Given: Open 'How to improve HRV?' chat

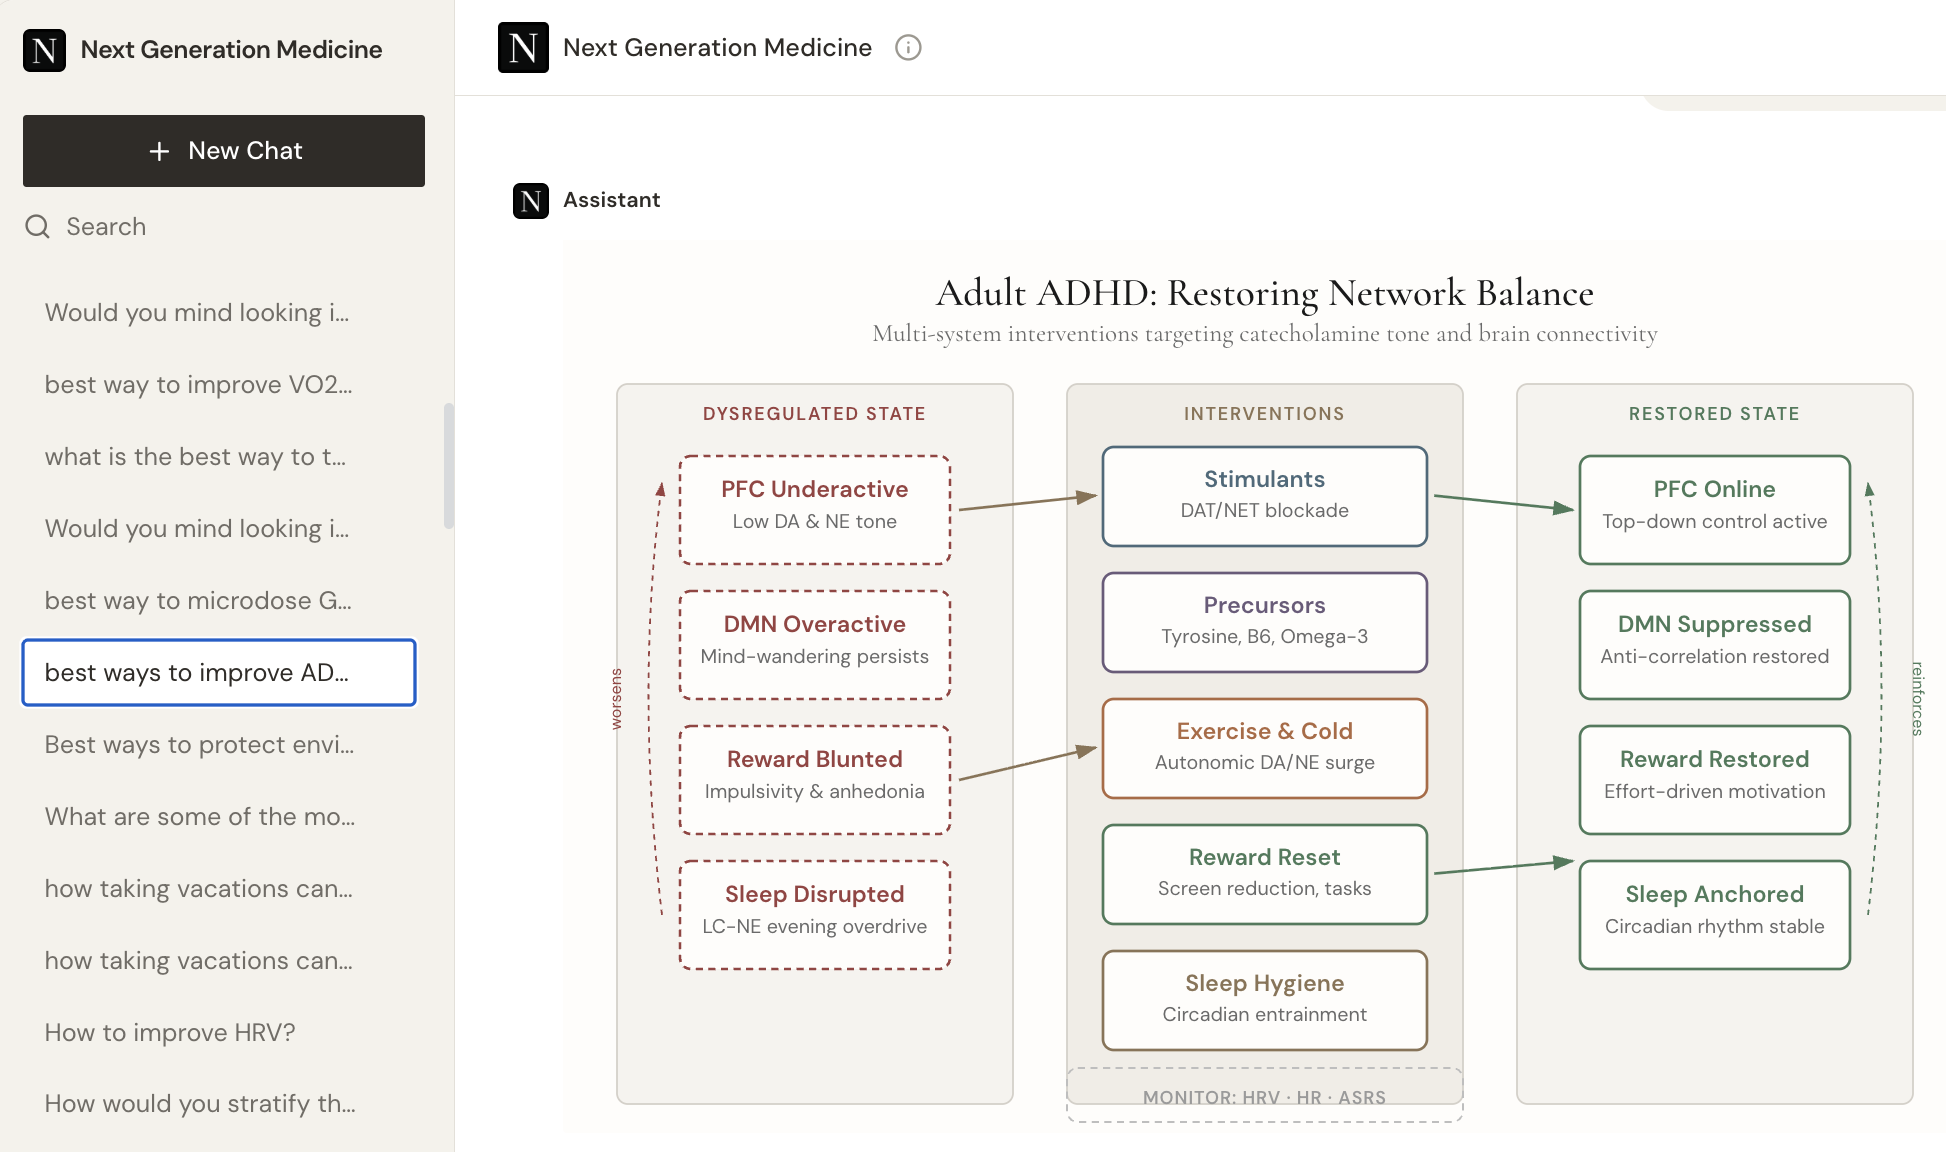Looking at the screenshot, I should (x=219, y=1033).
